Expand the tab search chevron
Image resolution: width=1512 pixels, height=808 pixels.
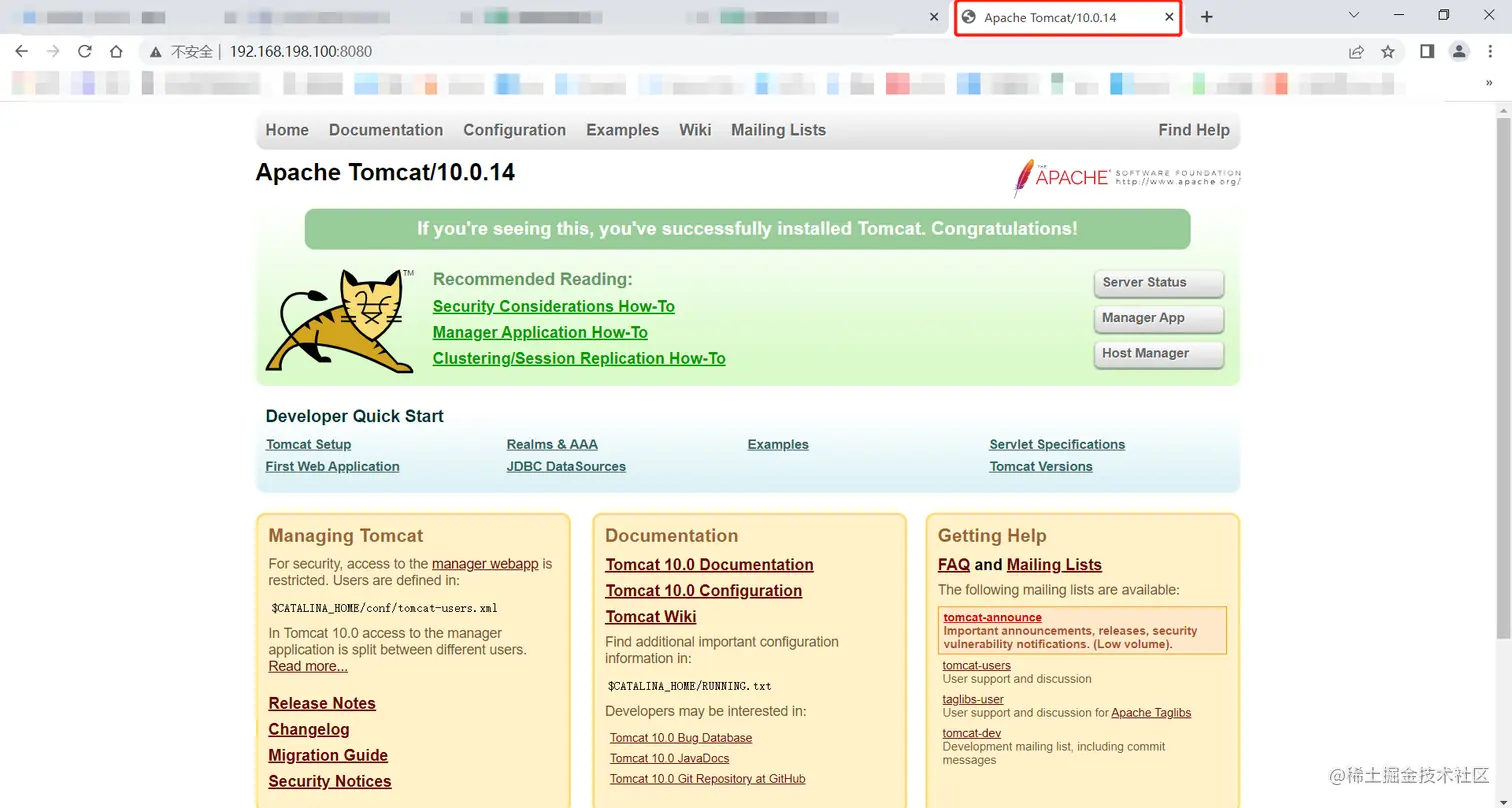[x=1354, y=15]
